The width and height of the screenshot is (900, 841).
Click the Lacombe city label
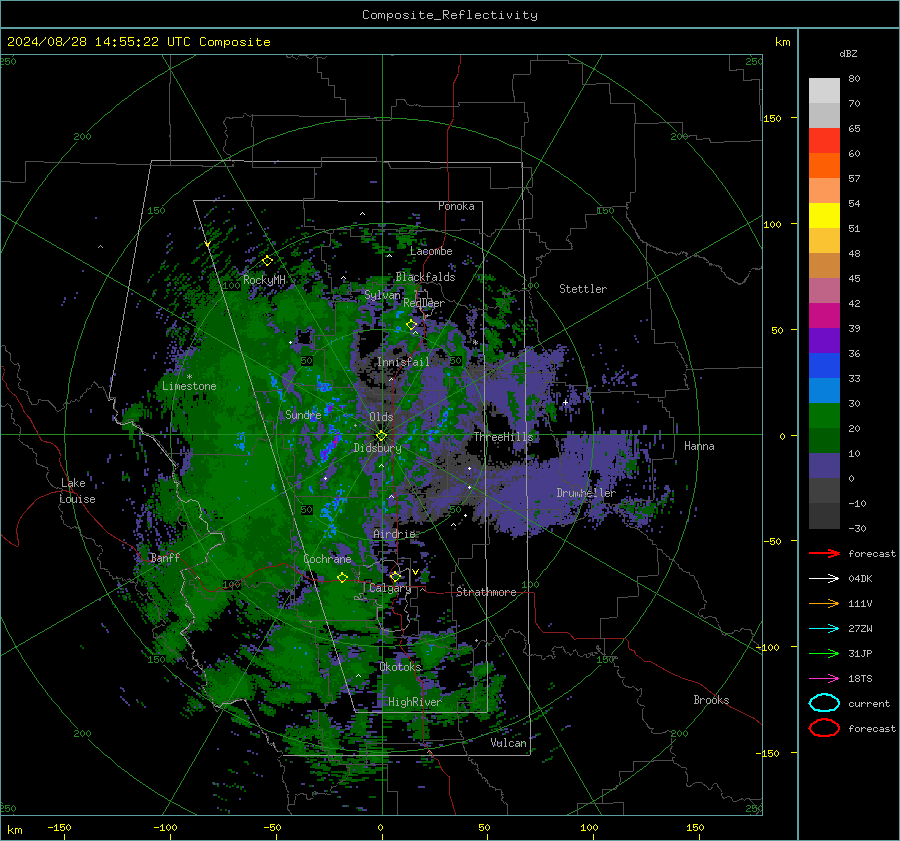(431, 251)
